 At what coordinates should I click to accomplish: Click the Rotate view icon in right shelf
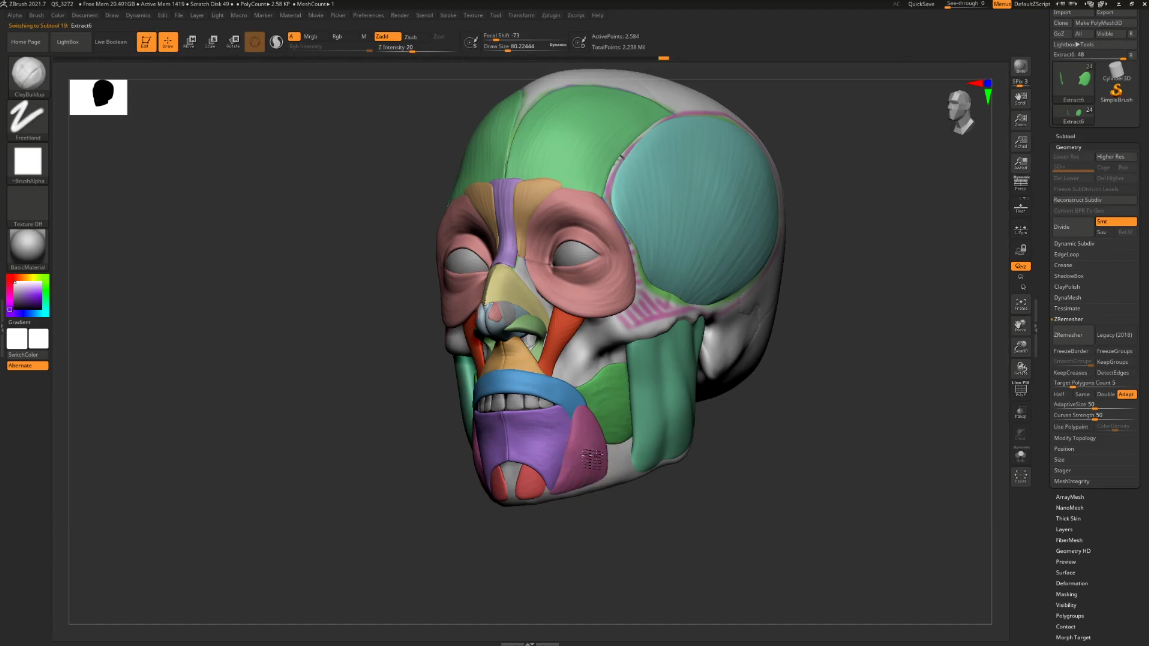[1020, 368]
